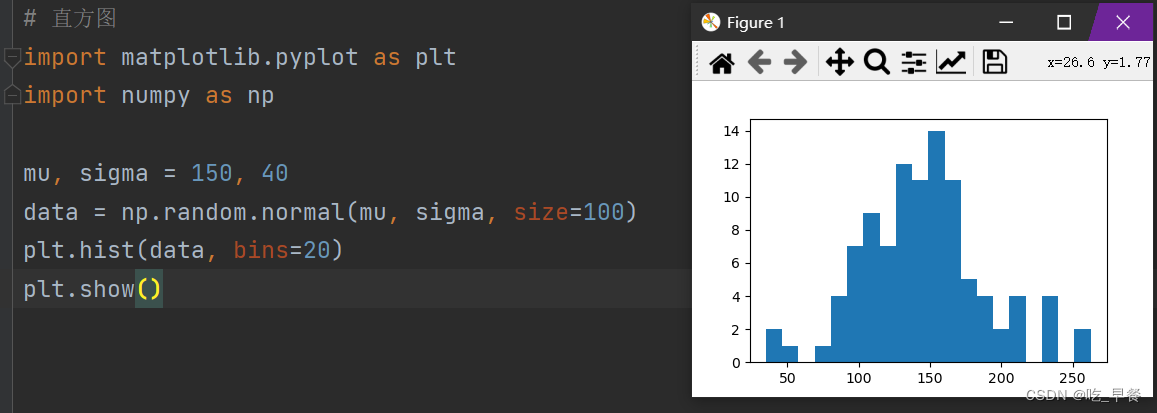The image size is (1157, 413).
Task: Go back to the previous view arrow
Action: tap(759, 63)
